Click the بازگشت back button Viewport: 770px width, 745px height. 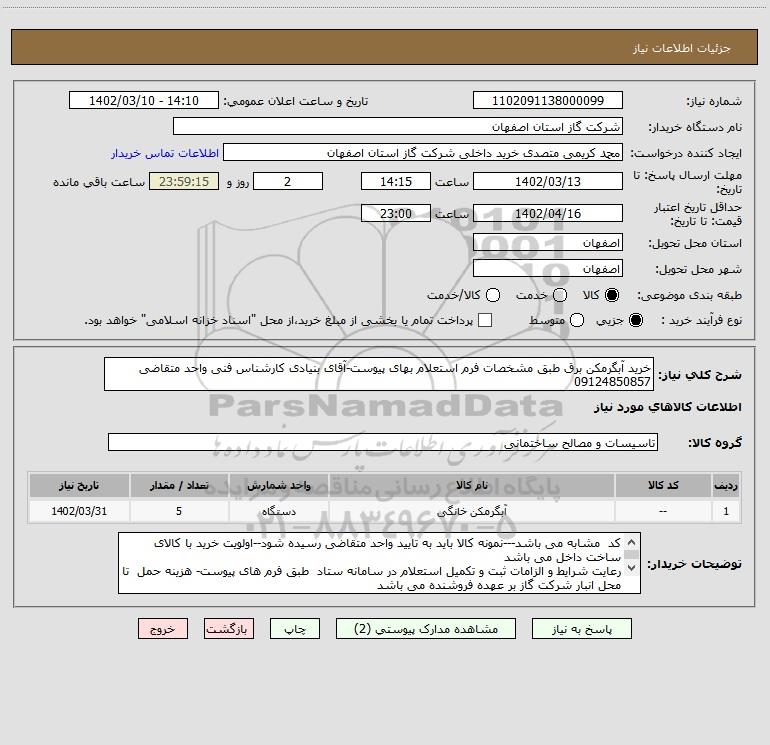coord(229,629)
